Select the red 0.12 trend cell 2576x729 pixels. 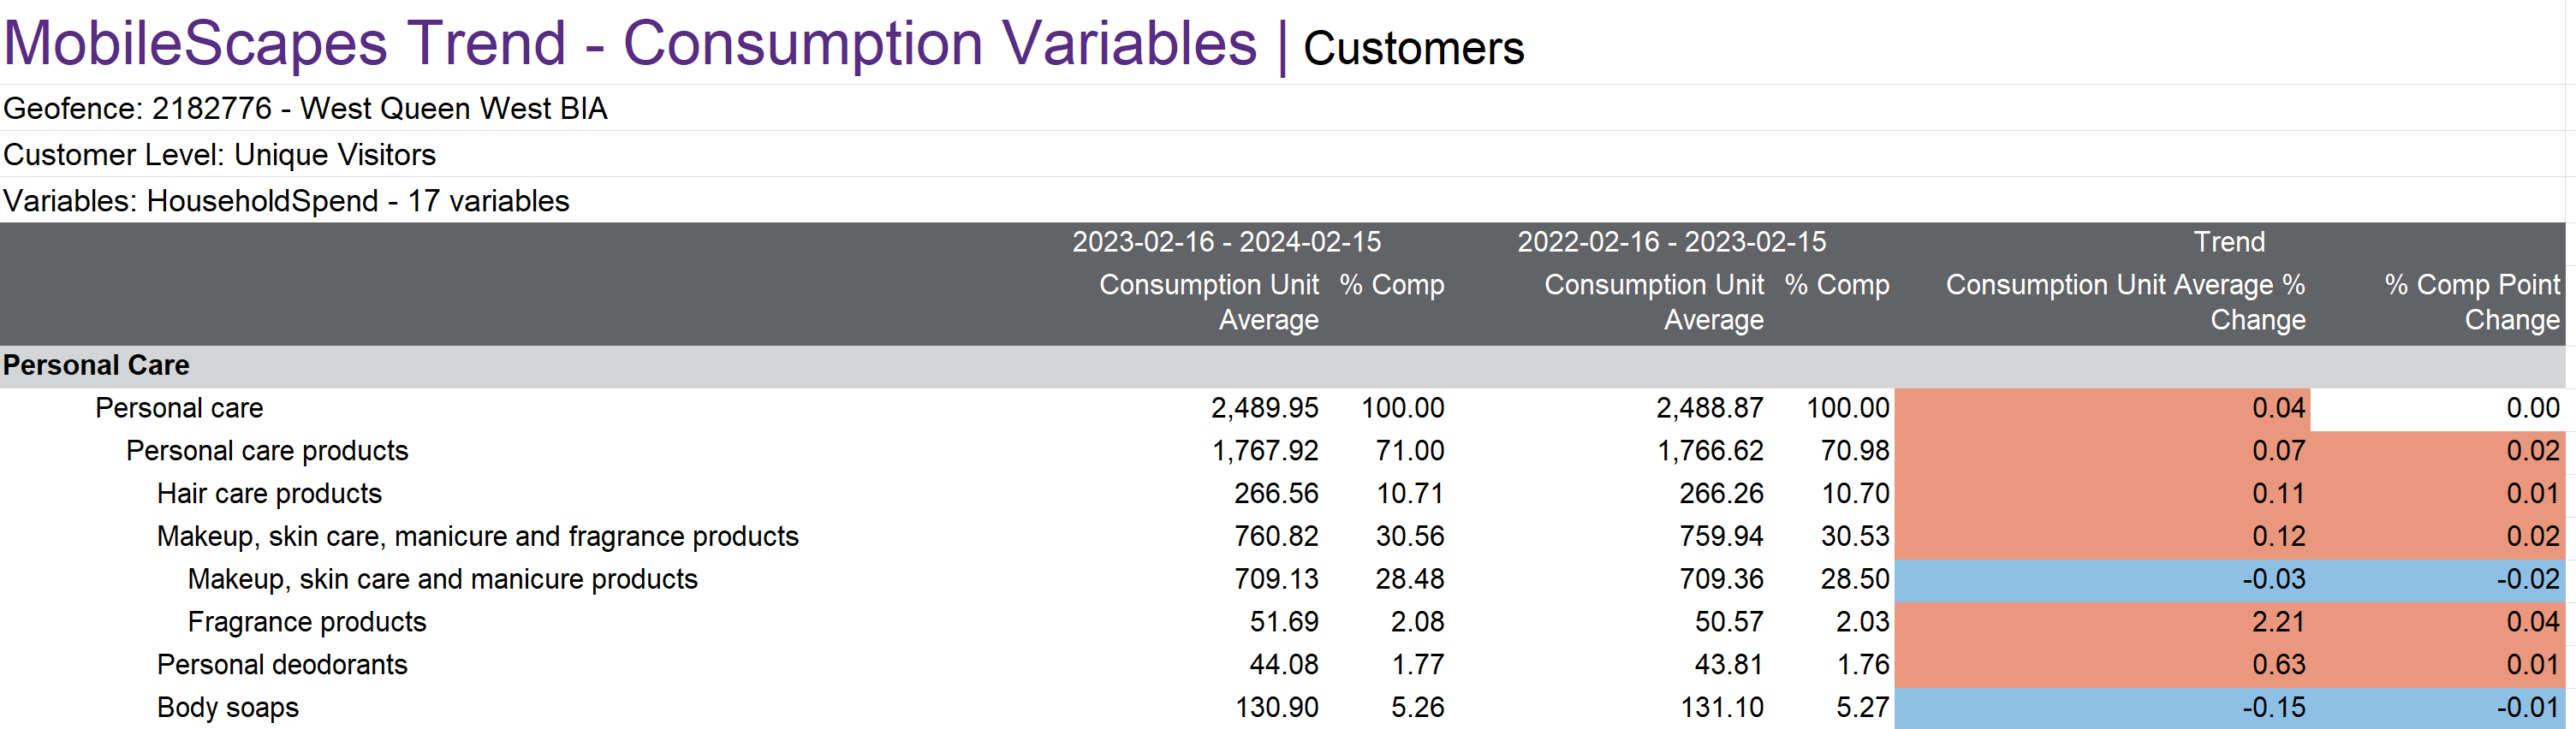point(2102,538)
